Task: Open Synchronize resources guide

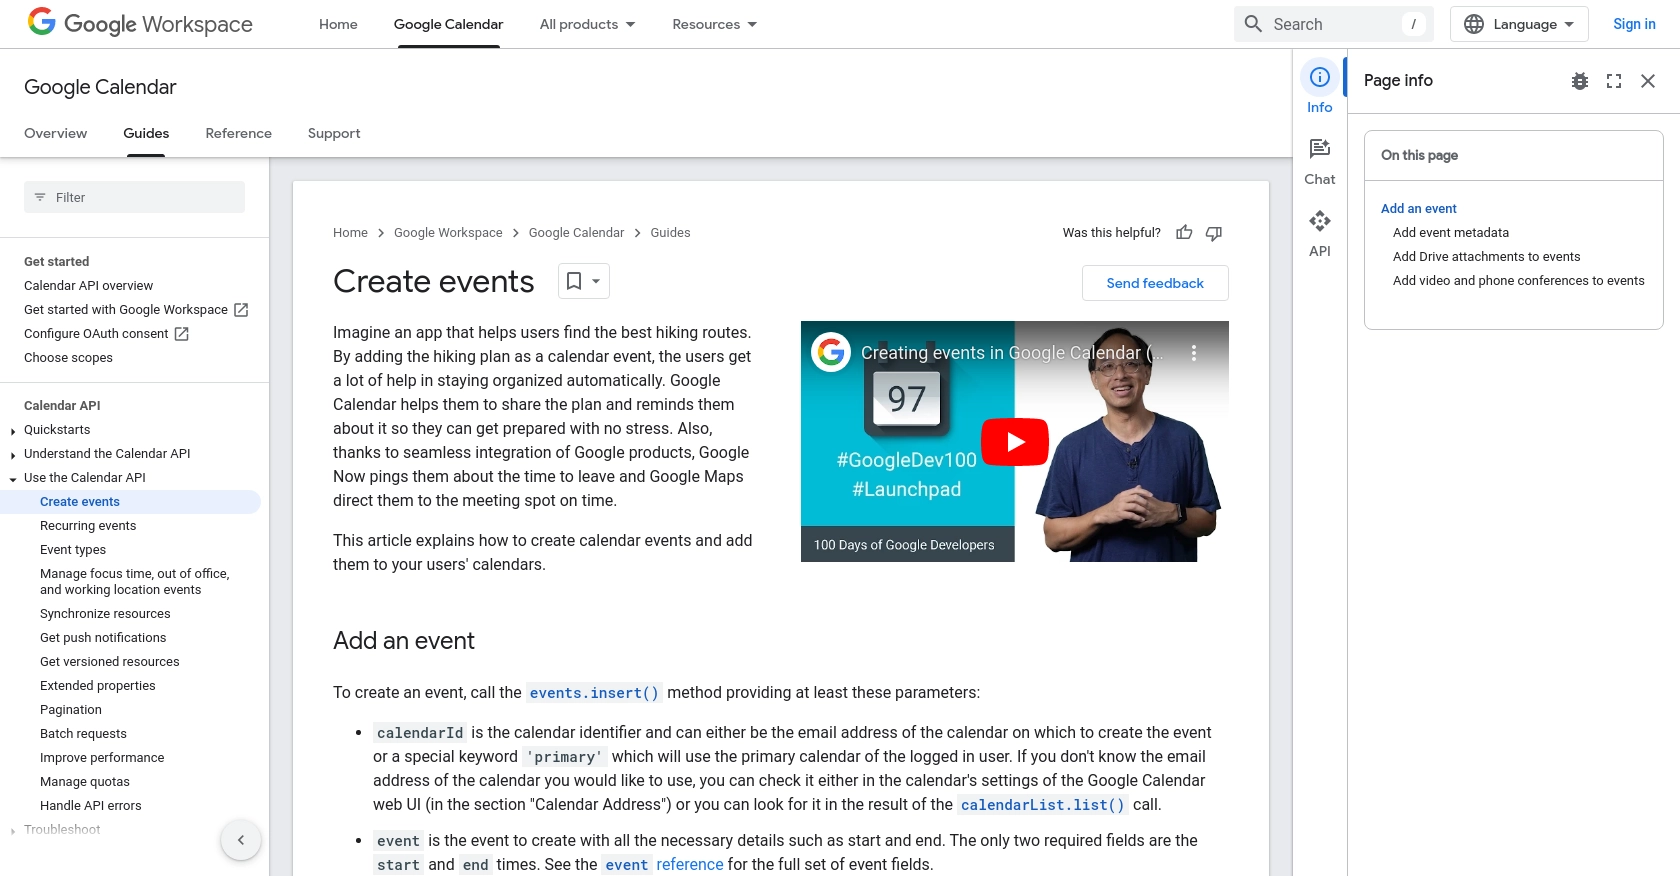Action: [105, 614]
